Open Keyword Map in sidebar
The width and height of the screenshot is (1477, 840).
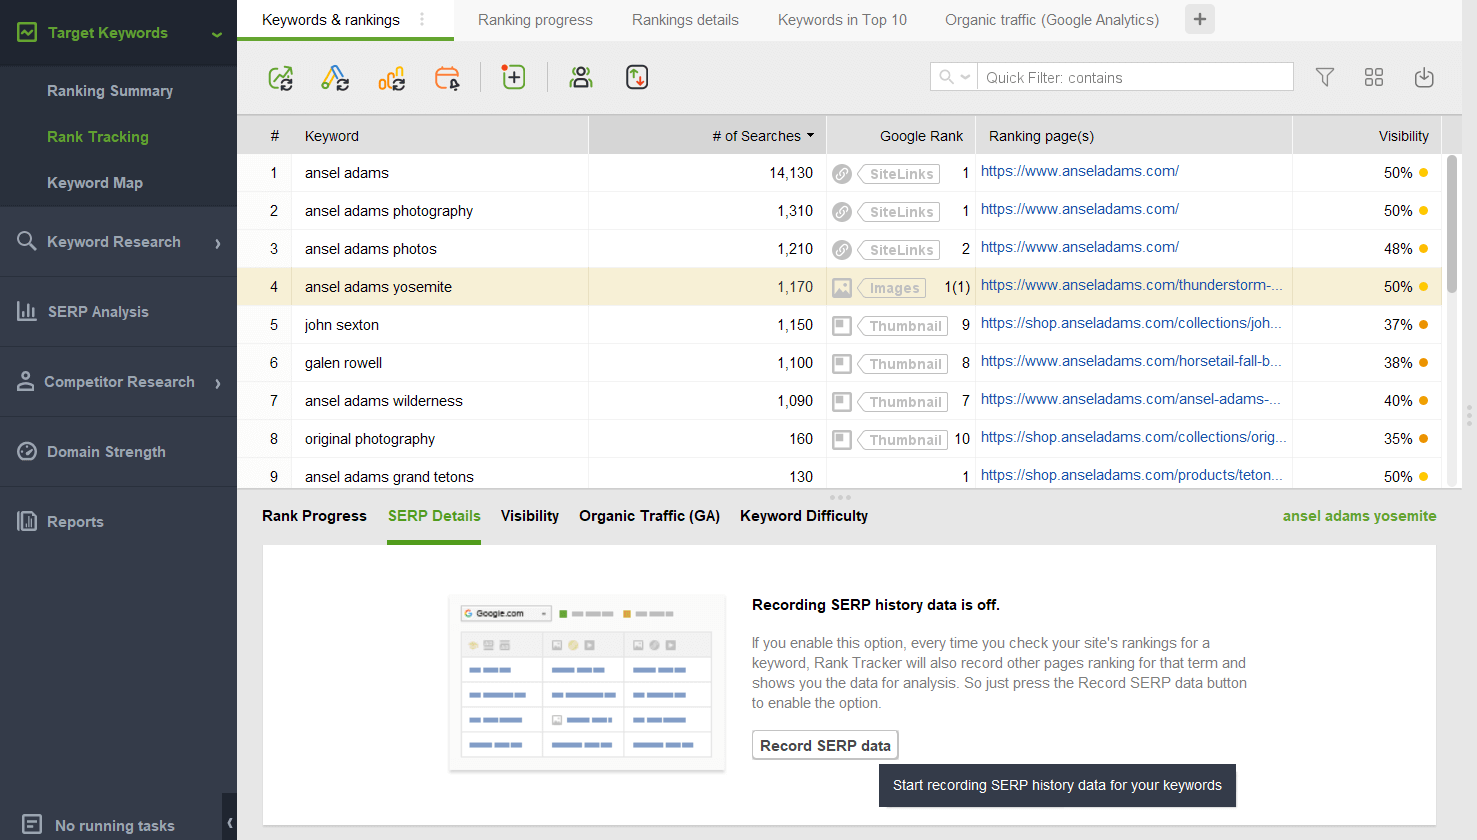click(95, 183)
